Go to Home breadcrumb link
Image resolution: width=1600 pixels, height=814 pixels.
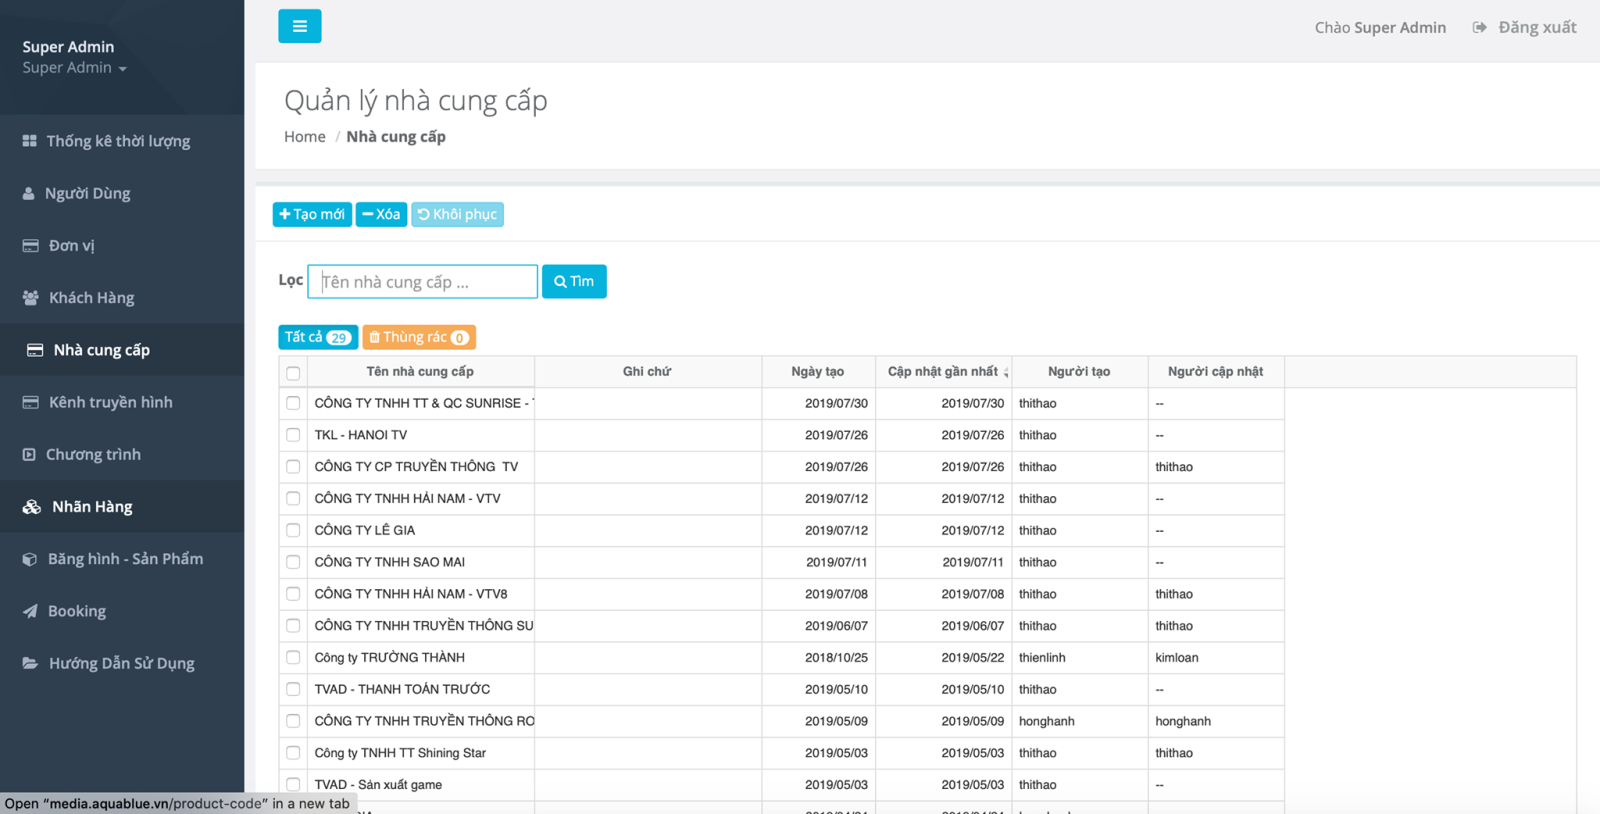(x=304, y=137)
